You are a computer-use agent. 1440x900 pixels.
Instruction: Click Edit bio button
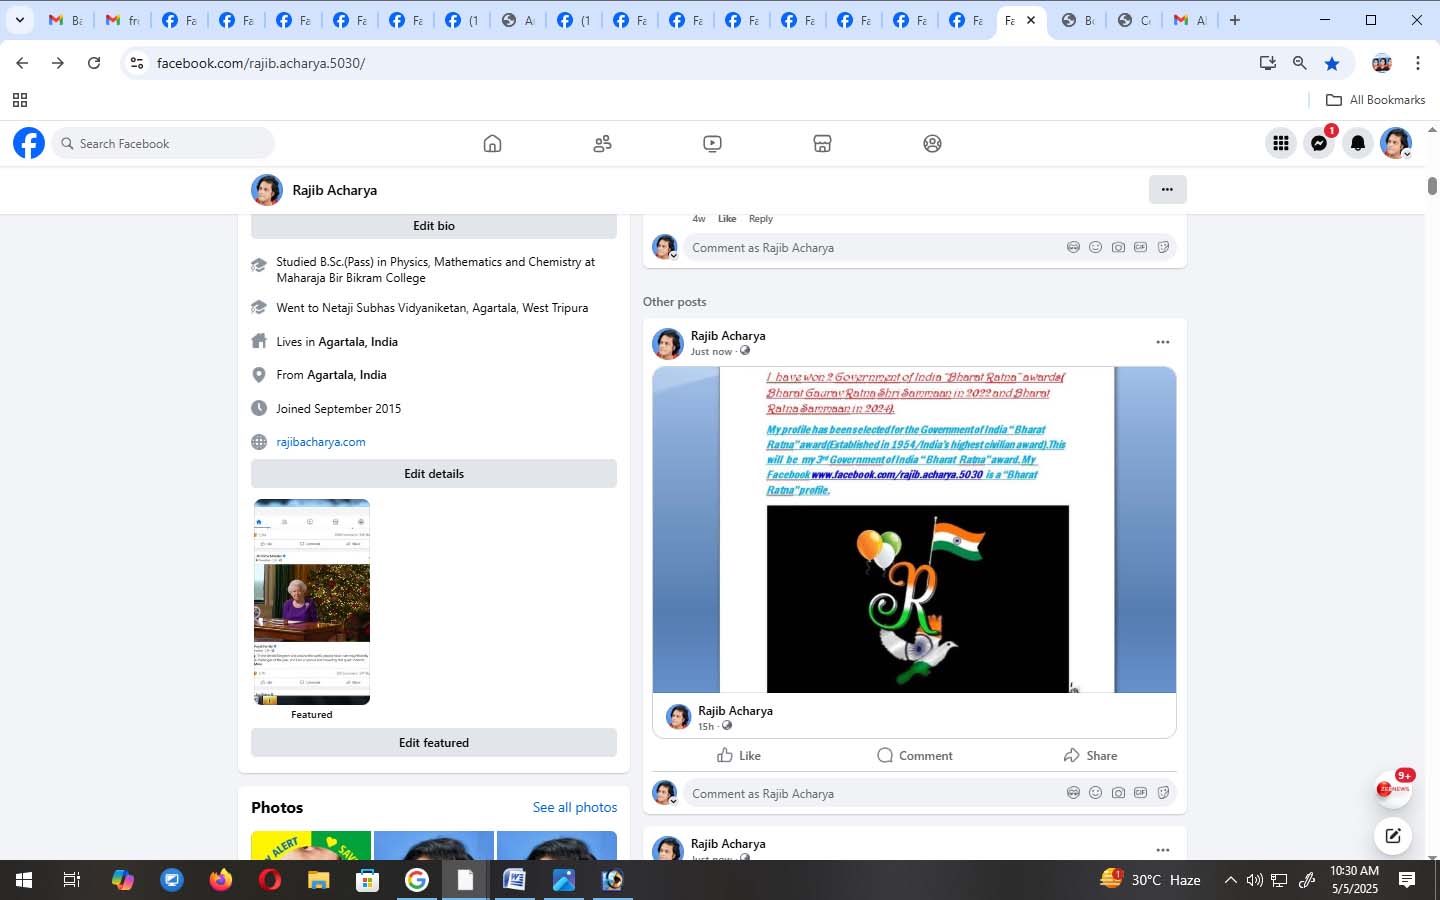click(x=434, y=226)
